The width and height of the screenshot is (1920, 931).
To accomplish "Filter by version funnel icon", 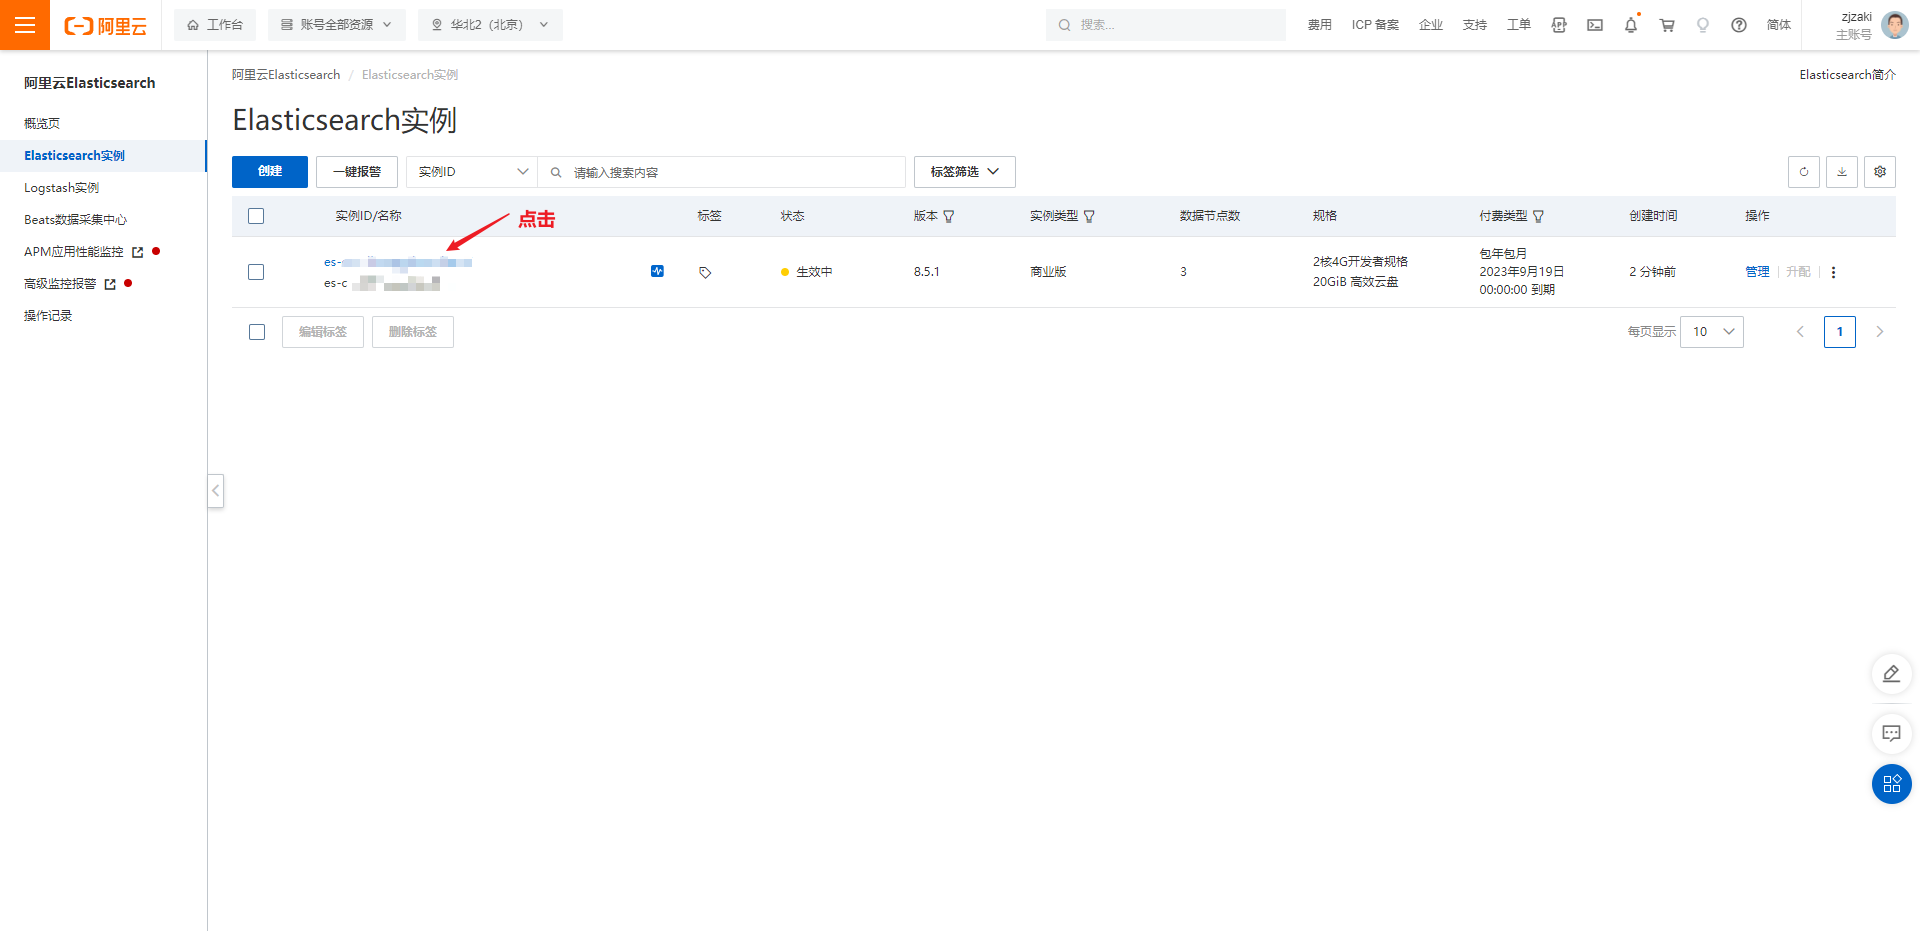I will (x=949, y=216).
